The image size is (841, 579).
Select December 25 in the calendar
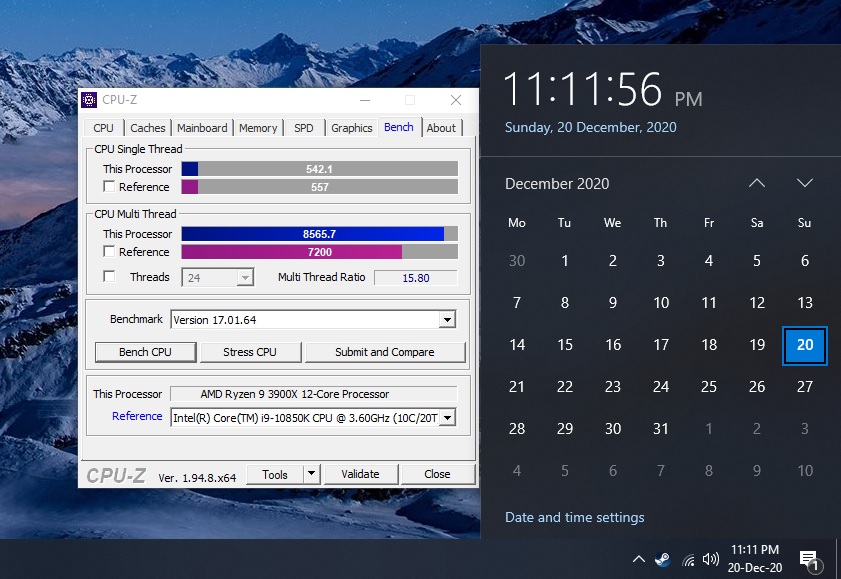[709, 387]
